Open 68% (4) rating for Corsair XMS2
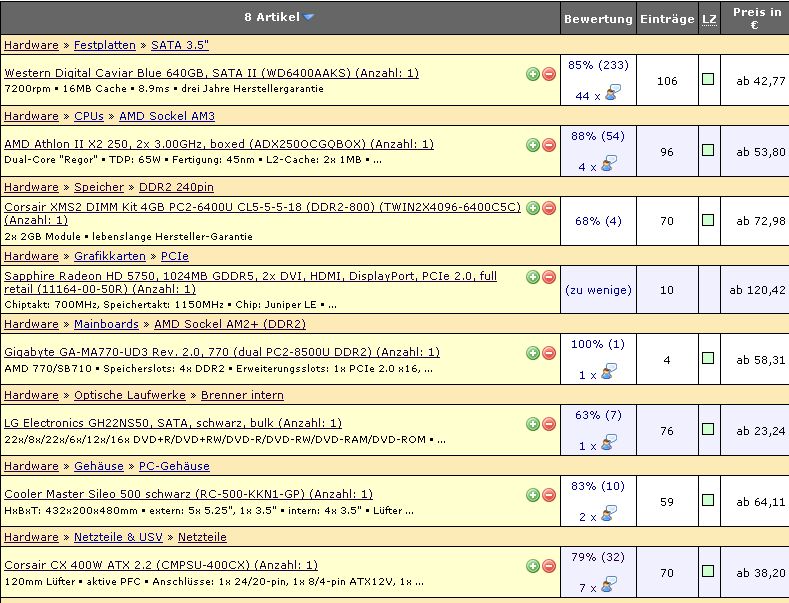789x603 pixels. pos(598,221)
